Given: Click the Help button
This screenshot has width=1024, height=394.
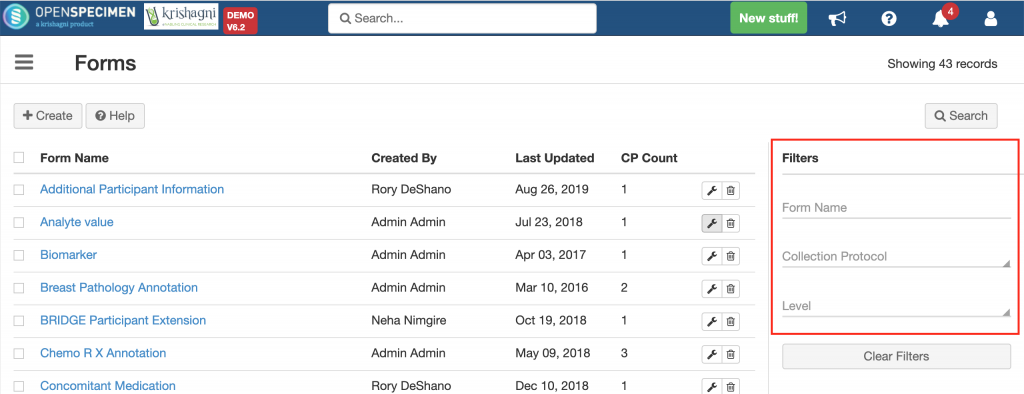Looking at the screenshot, I should [115, 116].
